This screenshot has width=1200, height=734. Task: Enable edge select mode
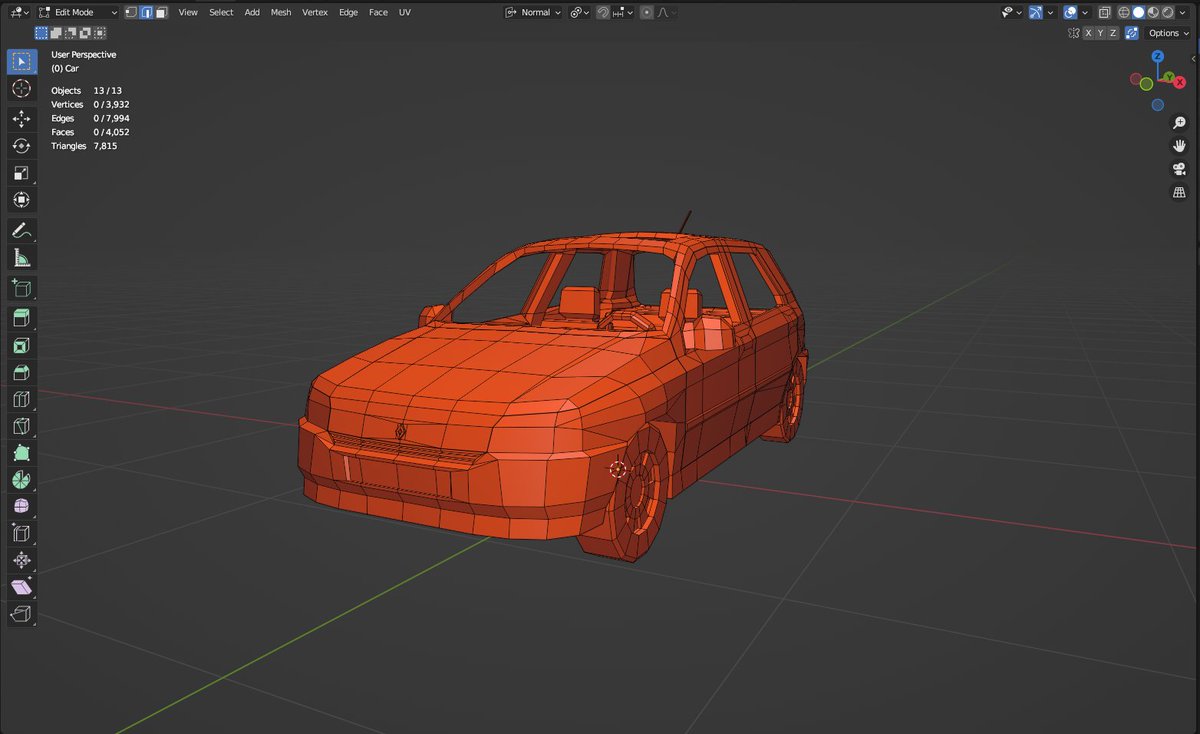(146, 12)
